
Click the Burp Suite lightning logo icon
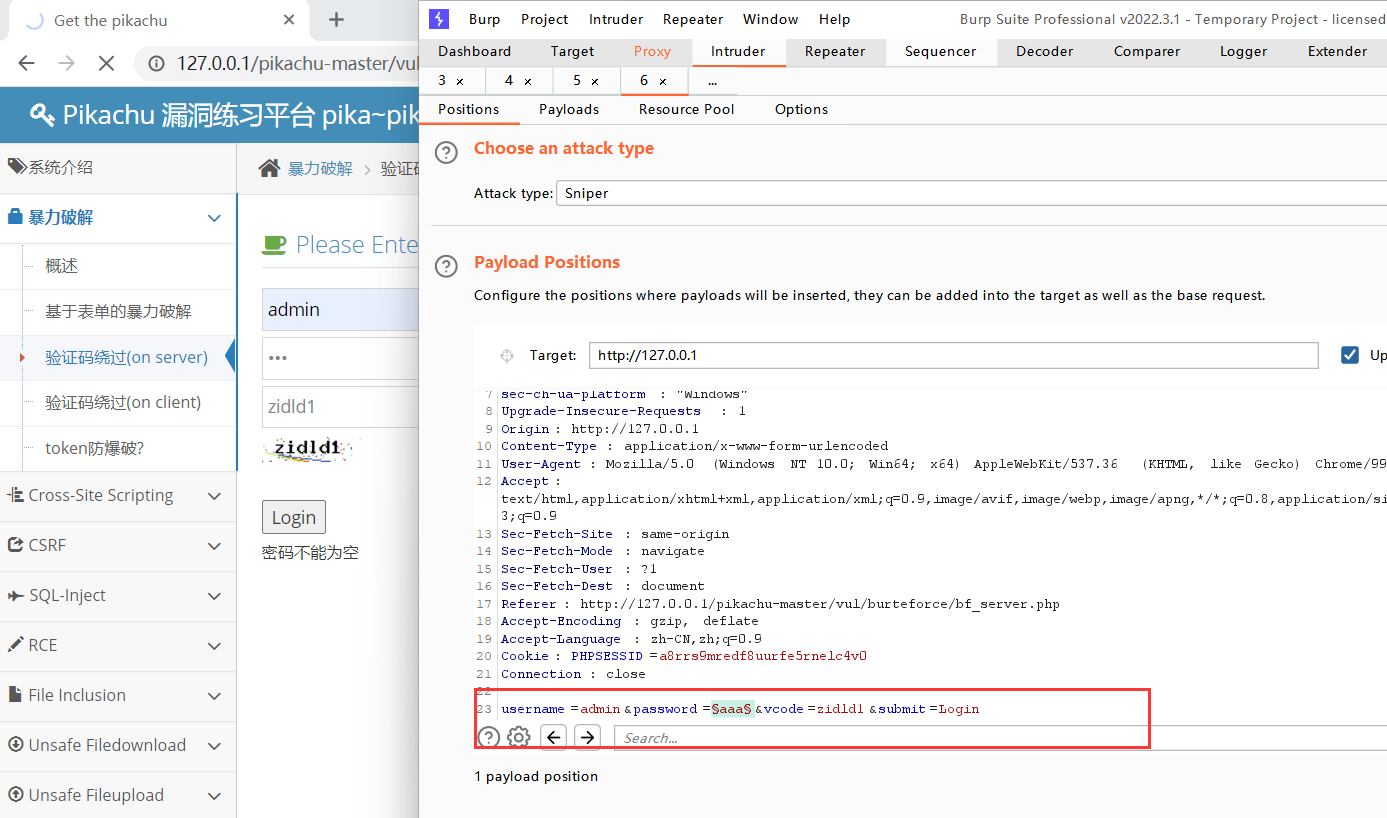[438, 19]
